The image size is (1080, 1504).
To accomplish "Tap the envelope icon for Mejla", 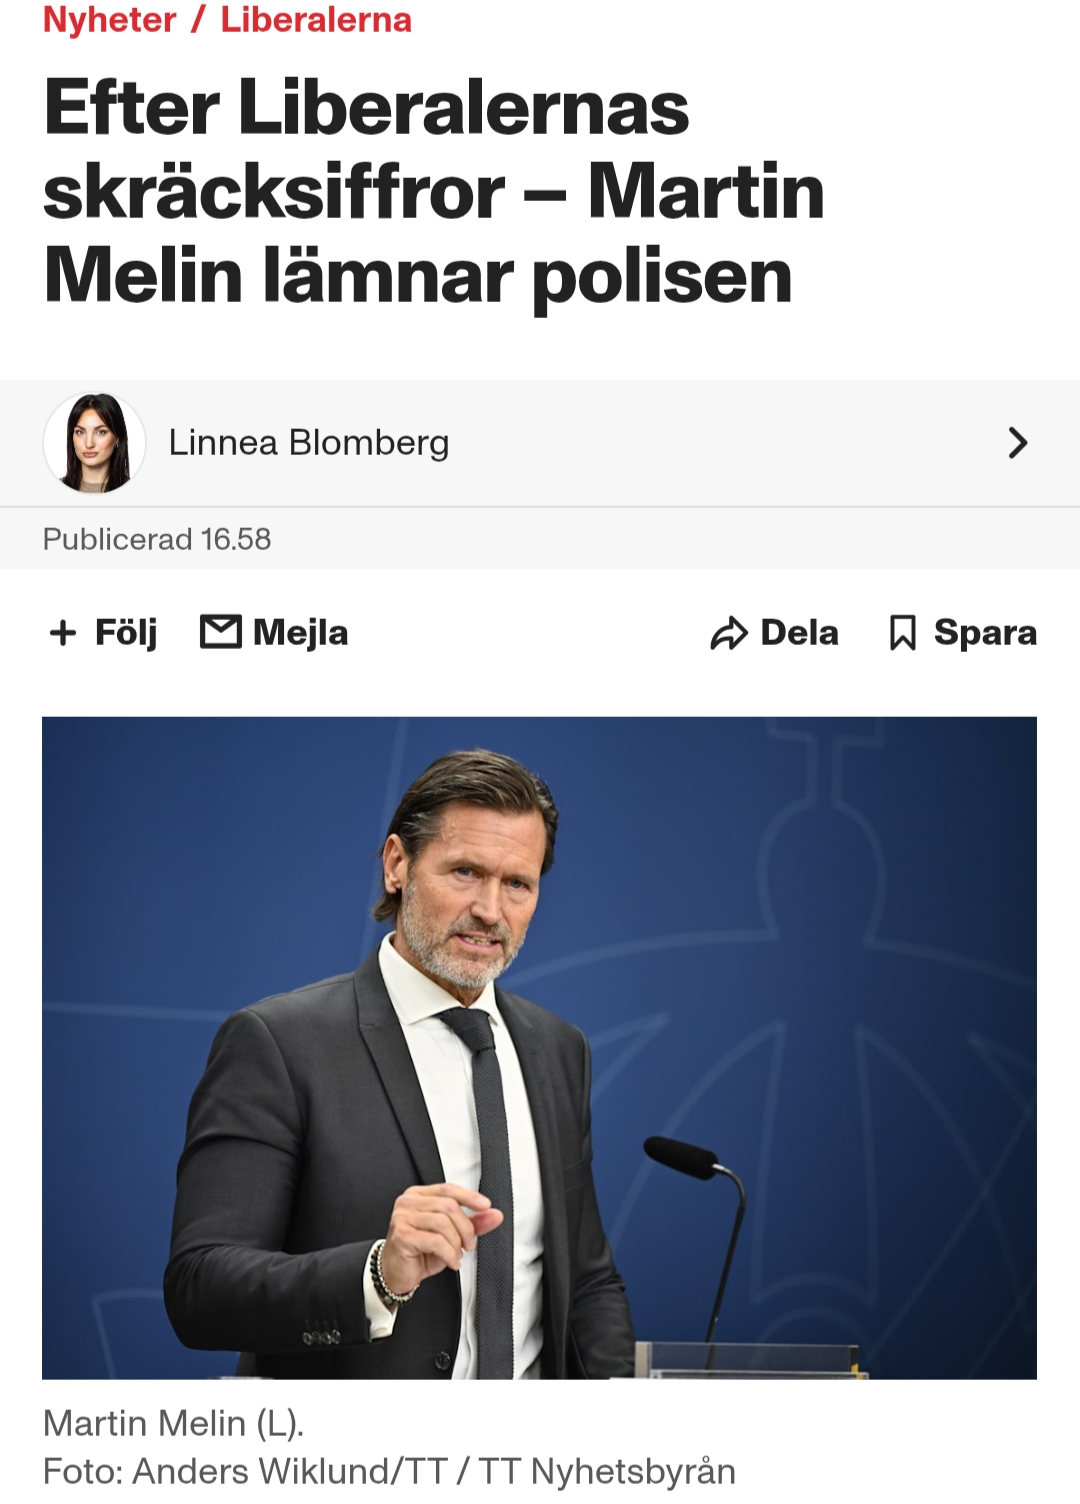I will point(221,632).
